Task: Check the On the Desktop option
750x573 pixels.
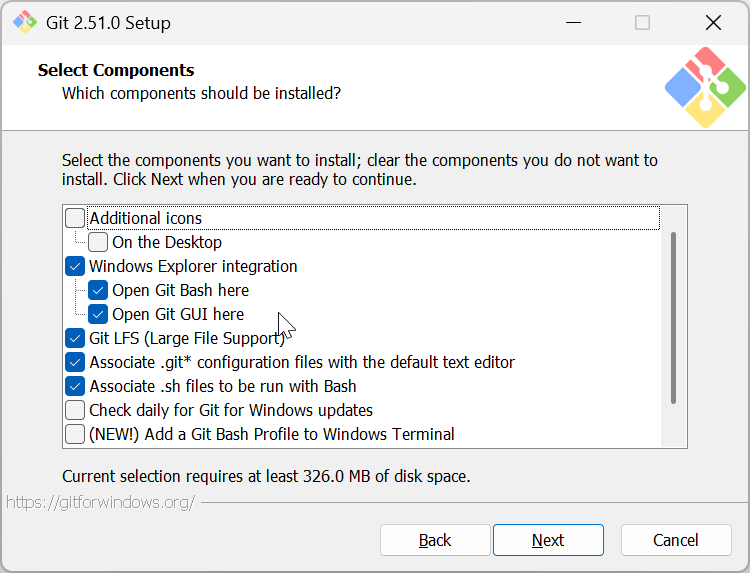Action: [x=98, y=242]
